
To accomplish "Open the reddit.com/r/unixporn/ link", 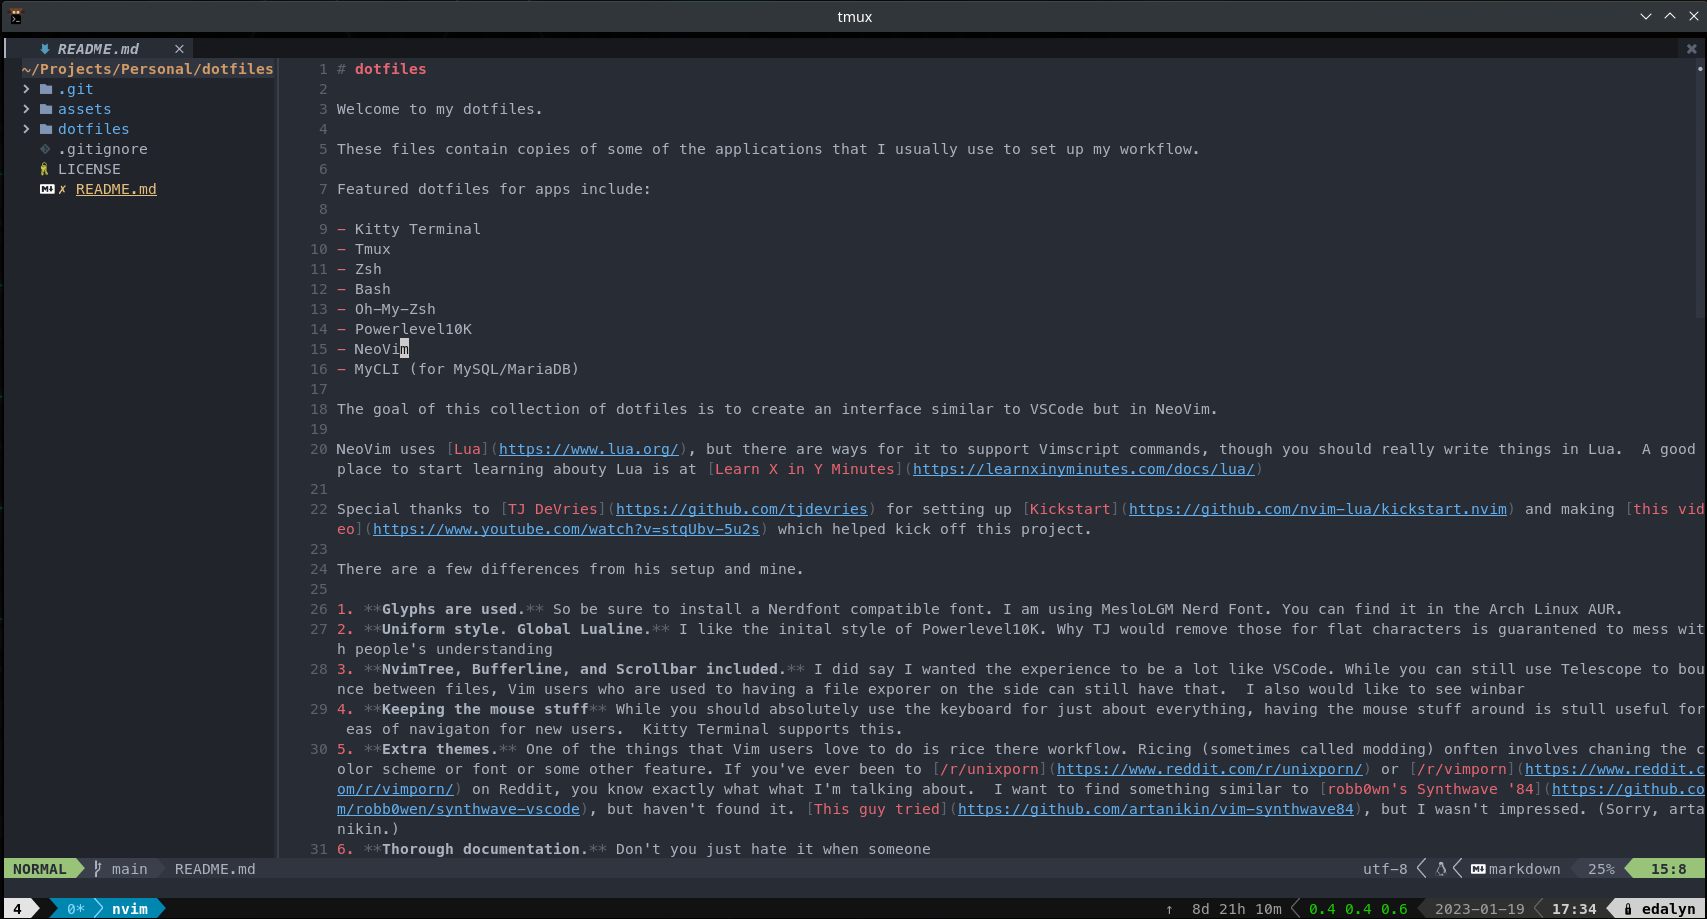I will point(1210,769).
